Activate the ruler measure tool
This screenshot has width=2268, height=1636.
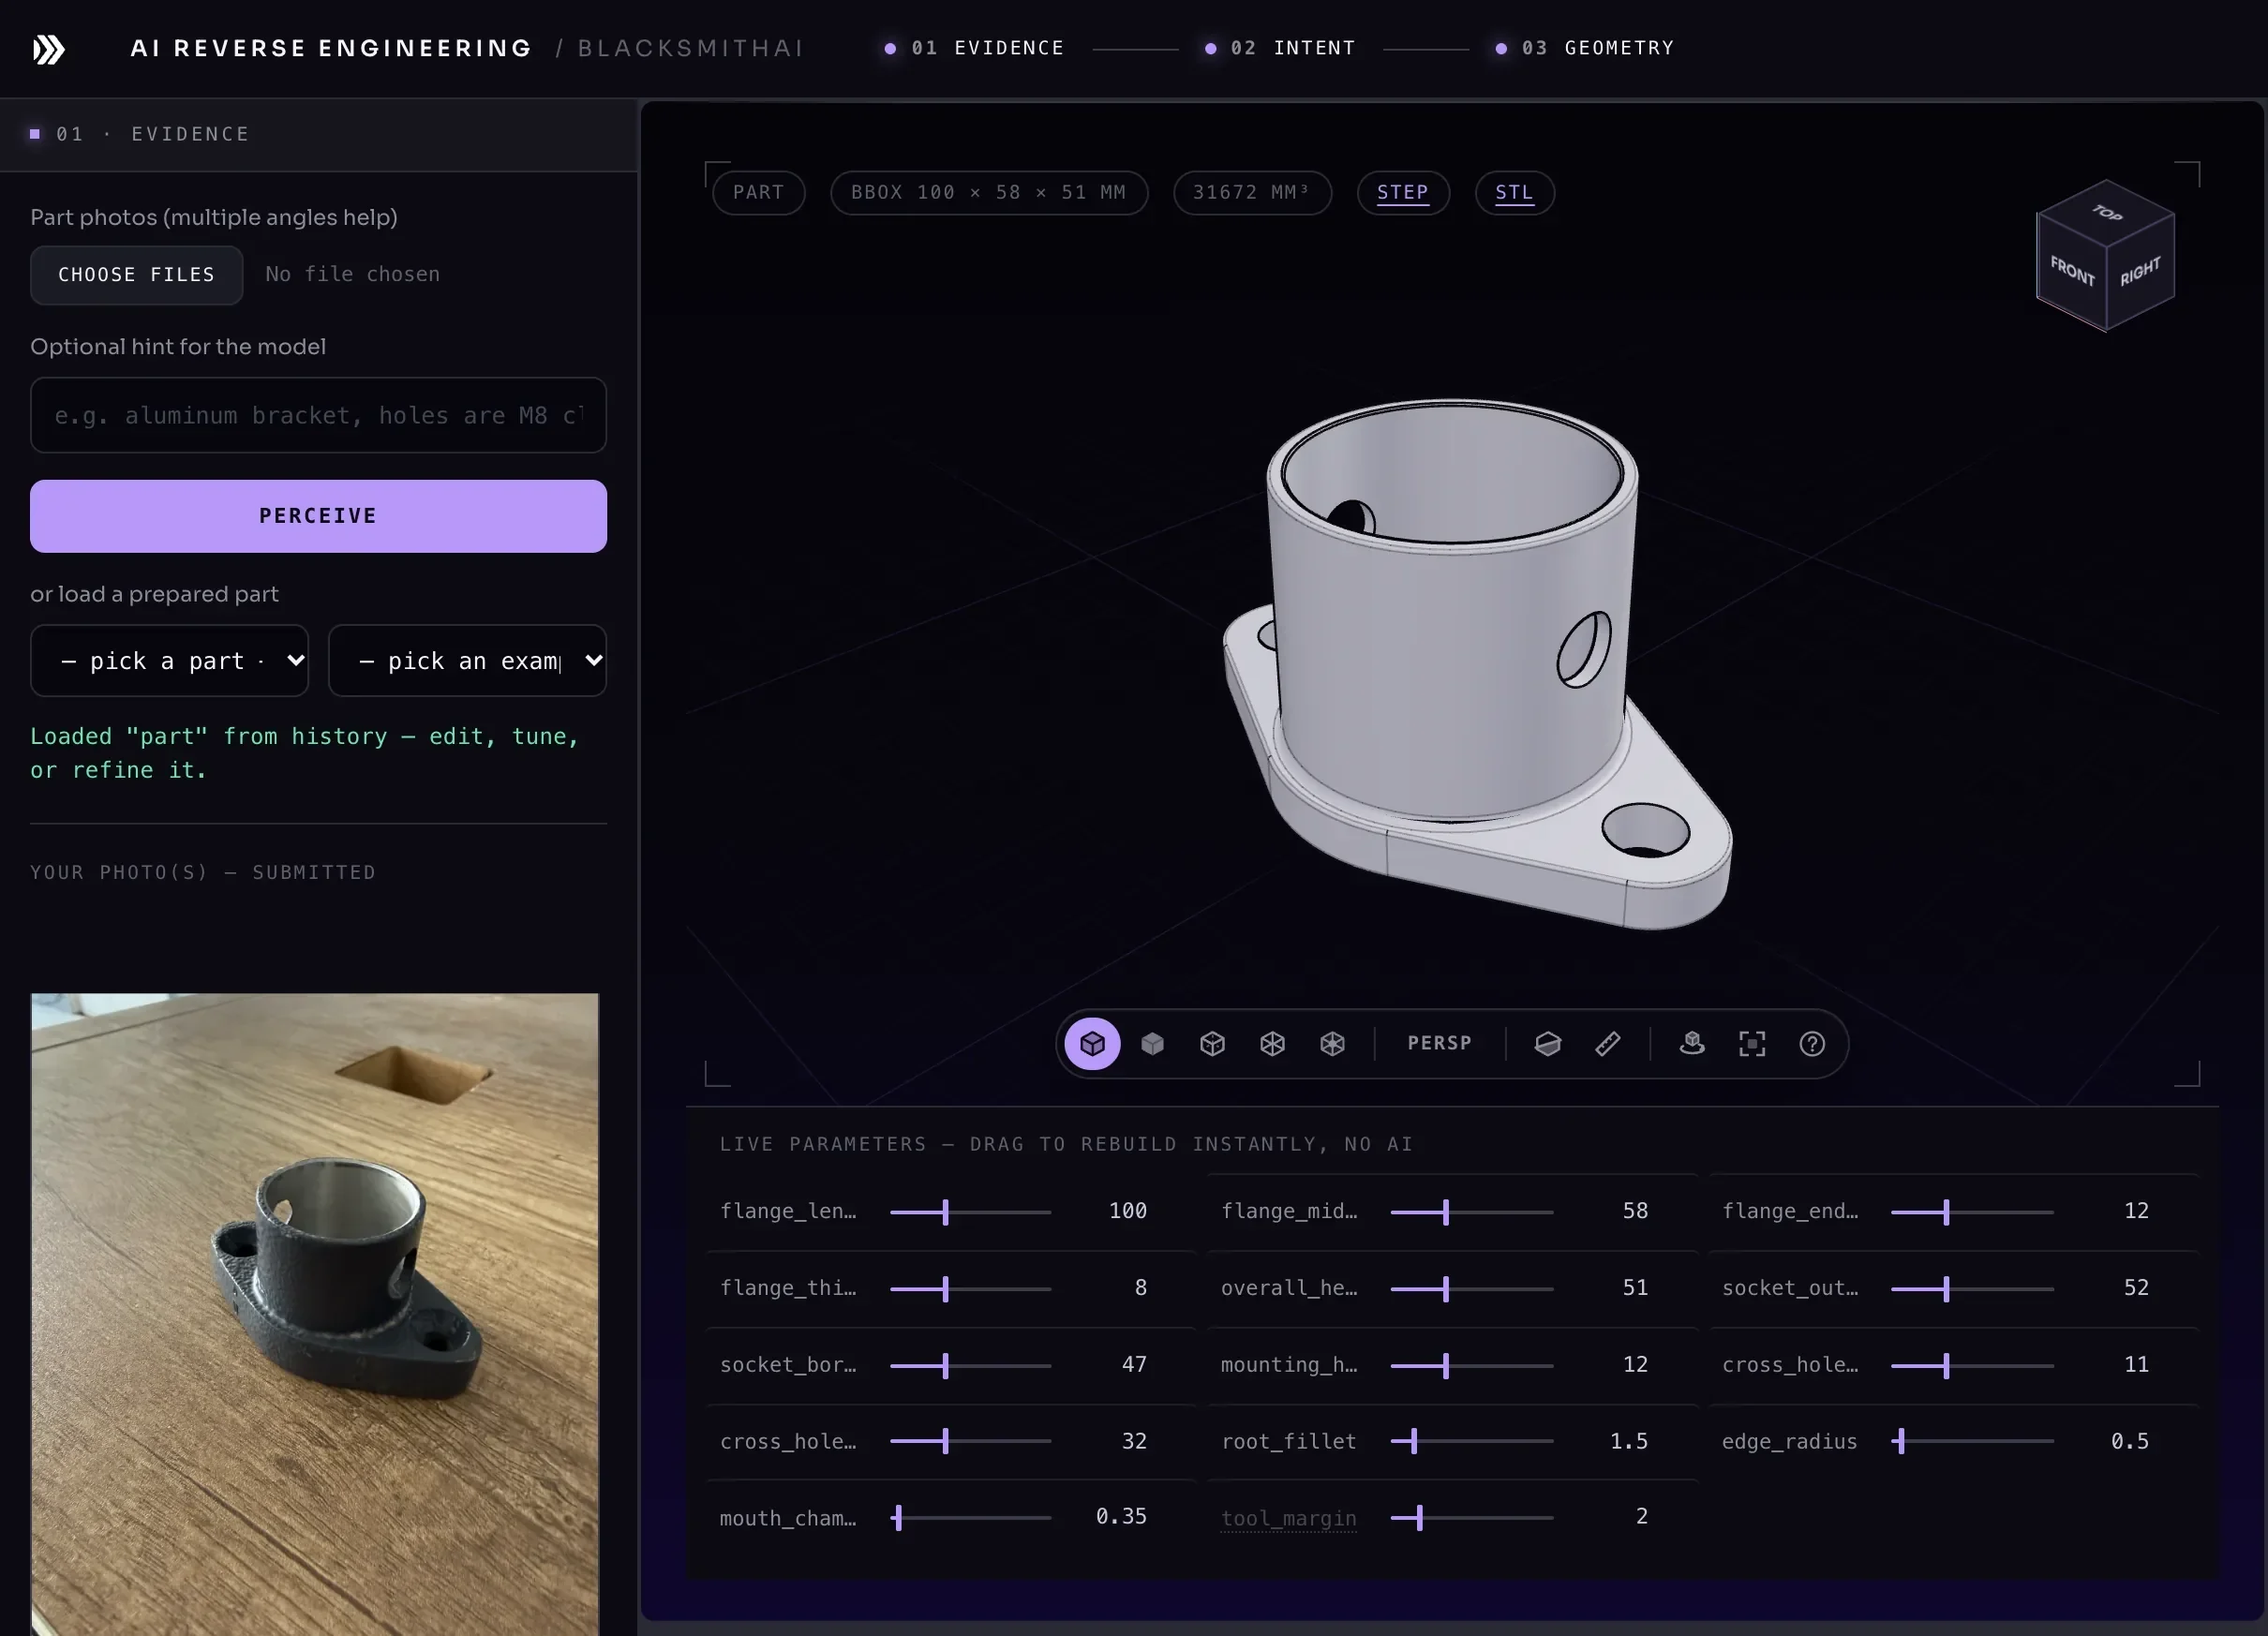1607,1044
